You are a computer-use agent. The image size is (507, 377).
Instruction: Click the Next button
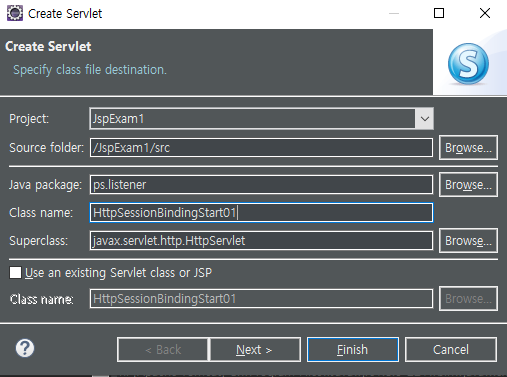pyautogui.click(x=255, y=350)
